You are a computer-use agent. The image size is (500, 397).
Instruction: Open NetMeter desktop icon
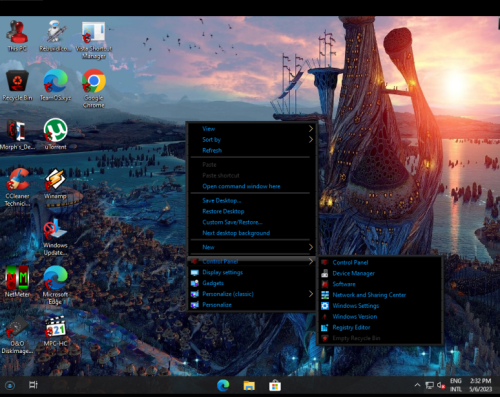(17, 282)
